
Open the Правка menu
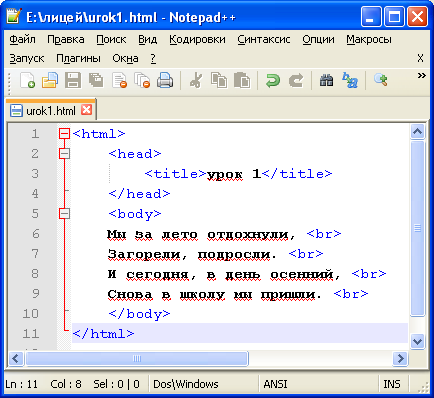click(x=66, y=39)
